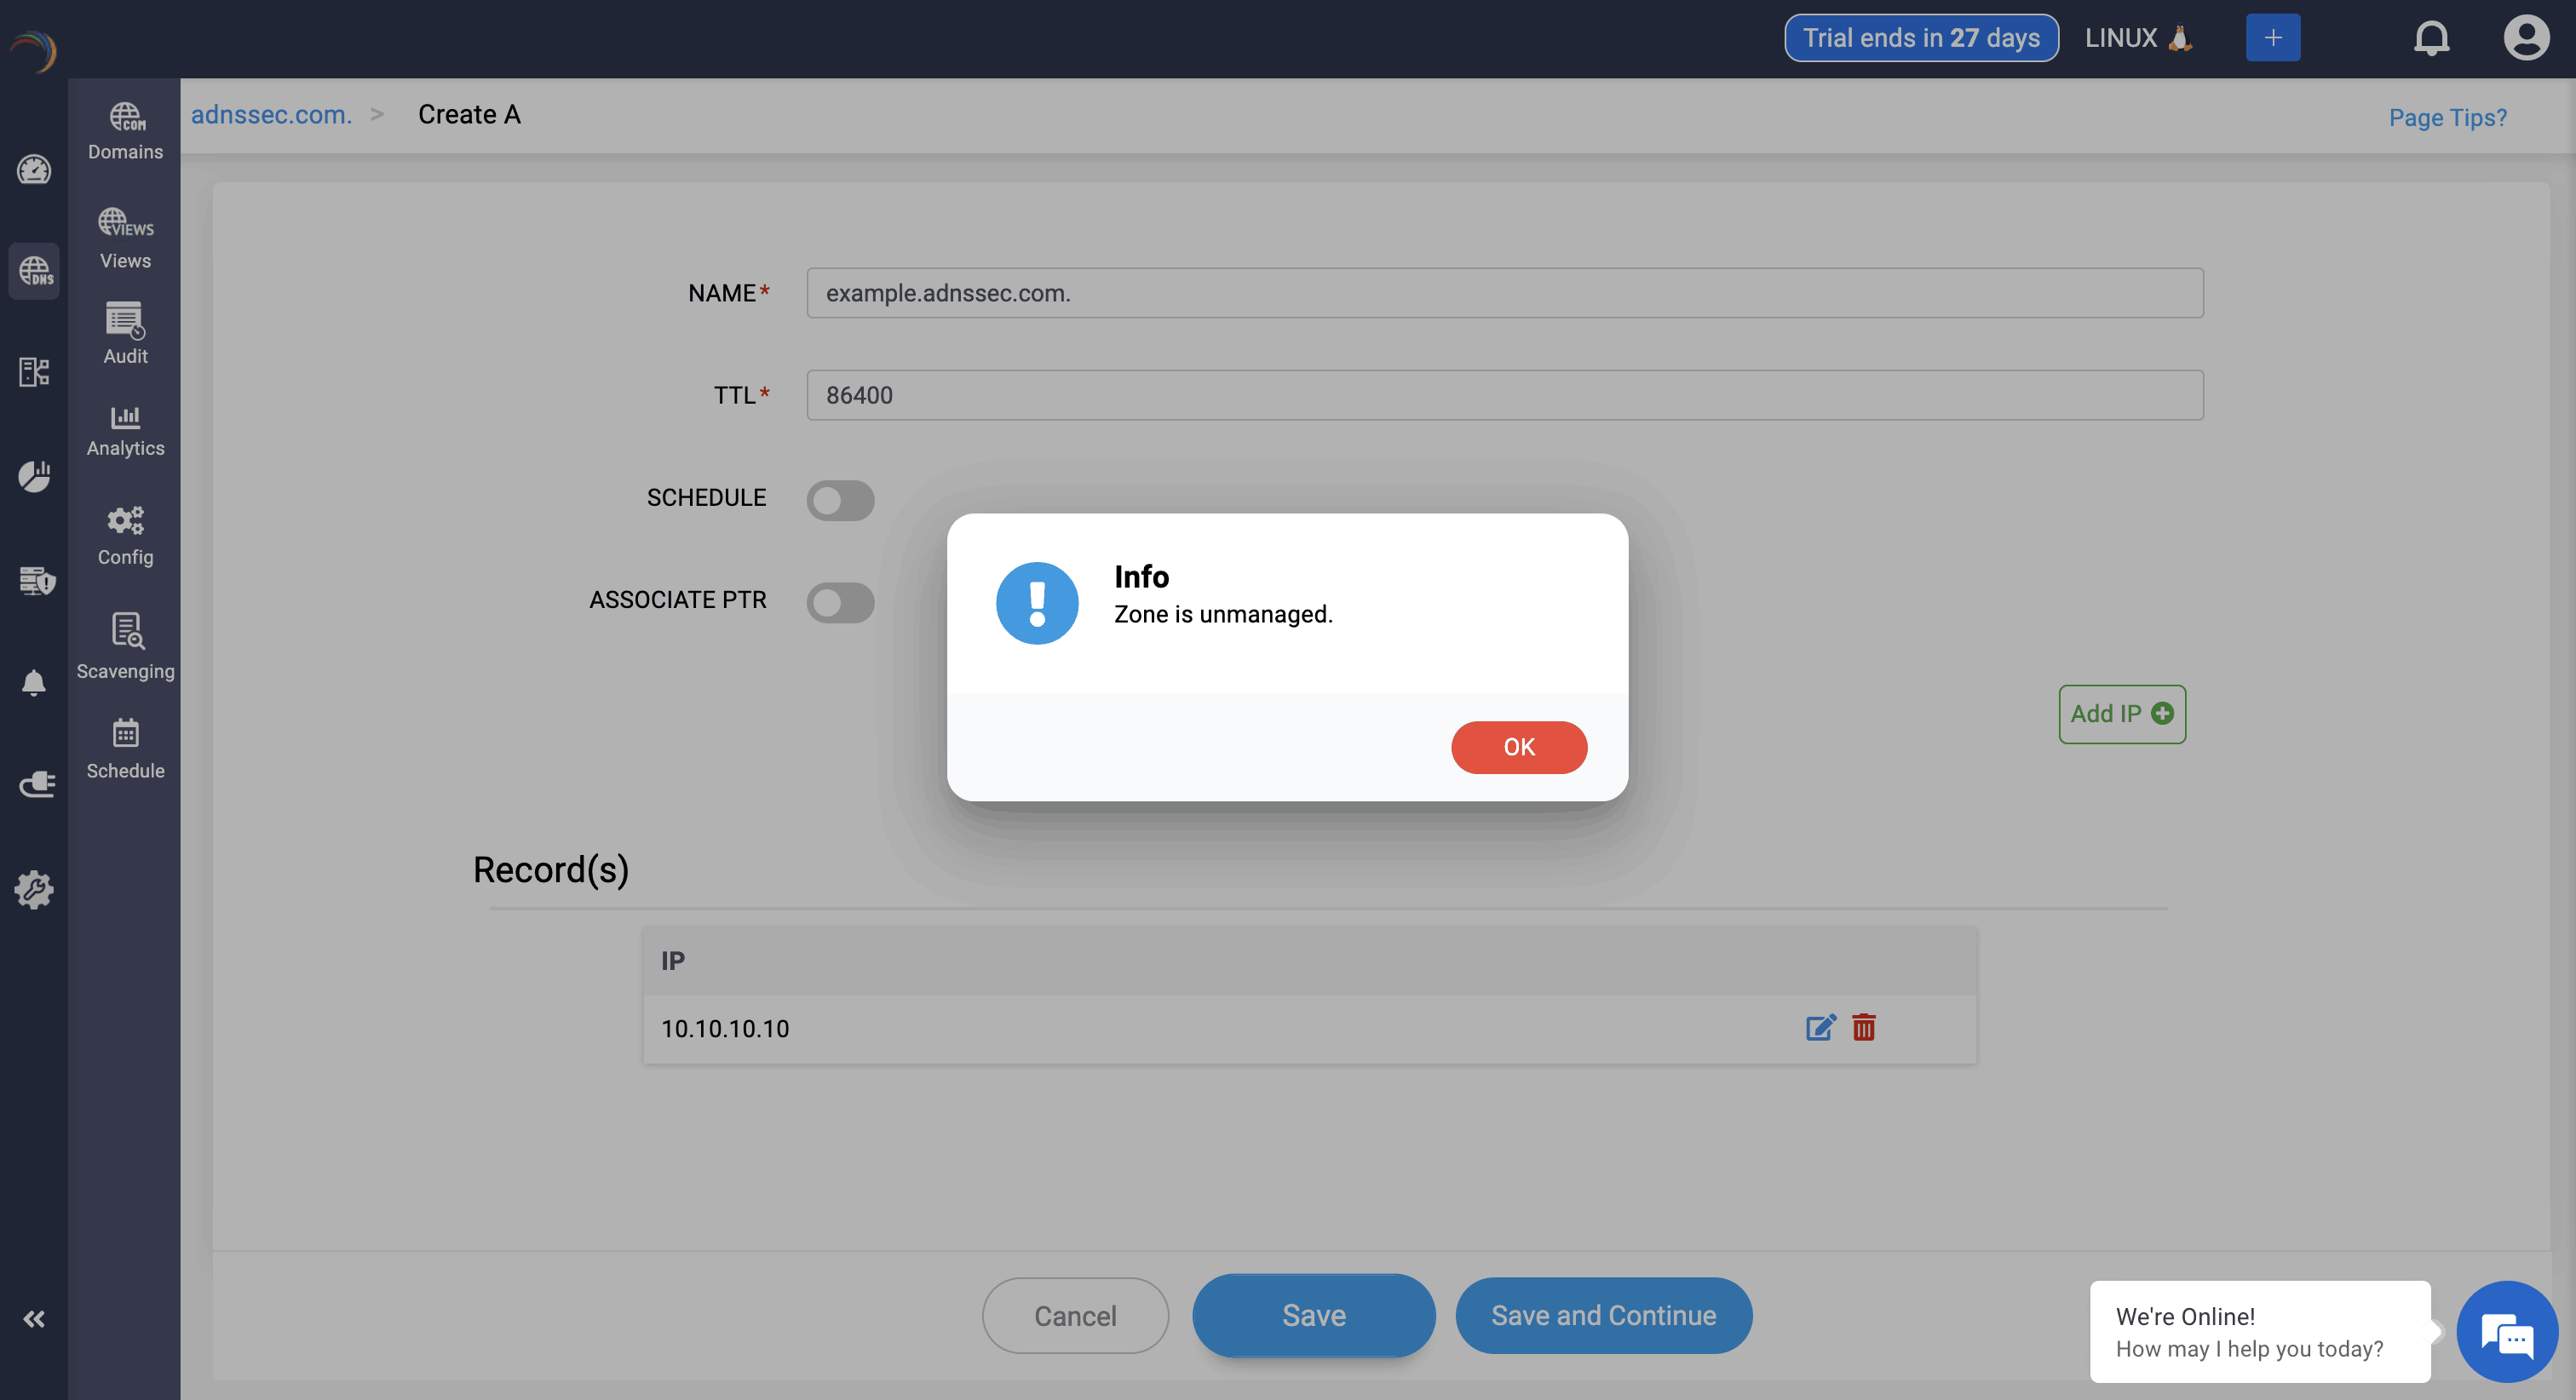Click the blue plus button in the header
Image resolution: width=2576 pixels, height=1400 pixels.
(2272, 38)
